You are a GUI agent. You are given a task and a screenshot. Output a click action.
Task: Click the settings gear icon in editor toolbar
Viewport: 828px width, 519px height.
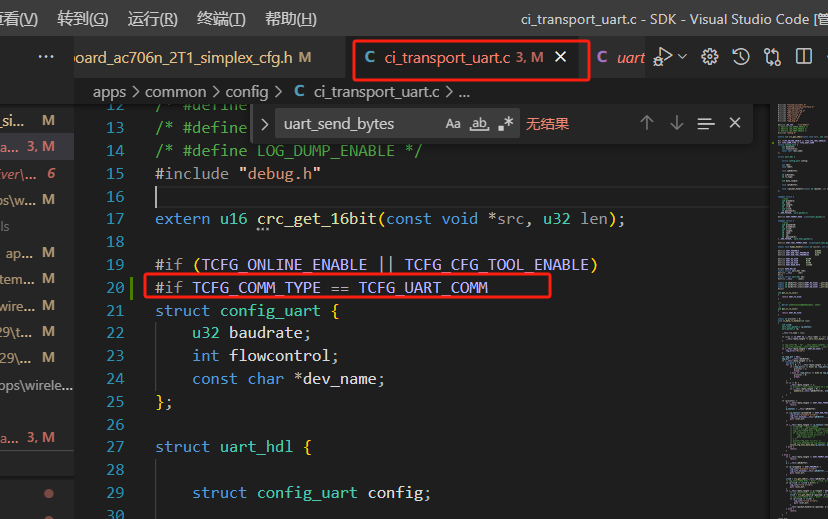pos(710,56)
